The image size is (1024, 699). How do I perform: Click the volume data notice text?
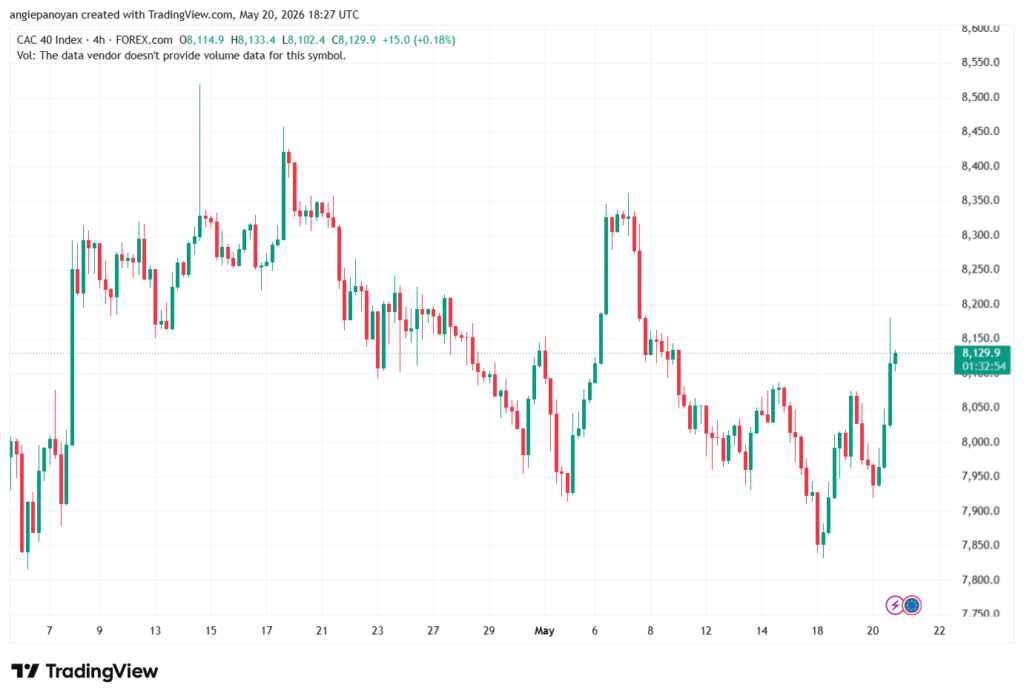[x=181, y=56]
